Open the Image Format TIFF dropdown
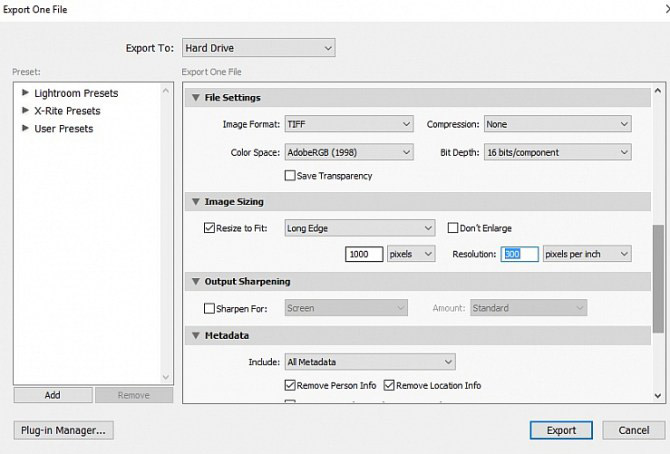 click(x=348, y=124)
